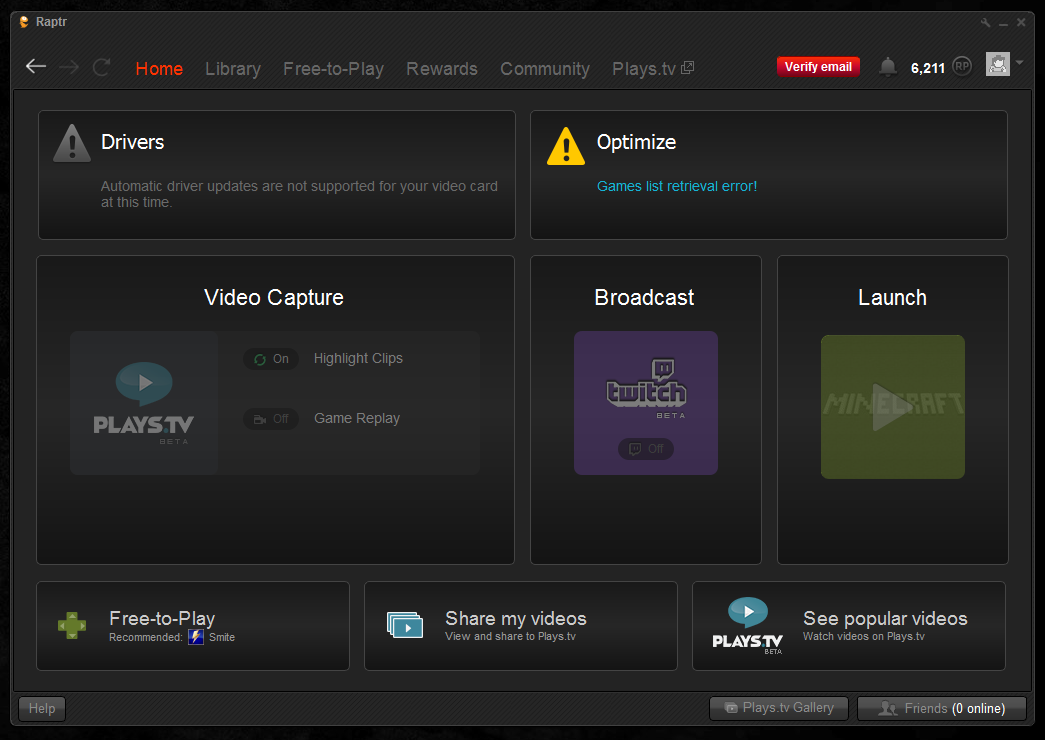Click the Twitch Broadcast tile
1045x740 pixels.
click(x=646, y=403)
